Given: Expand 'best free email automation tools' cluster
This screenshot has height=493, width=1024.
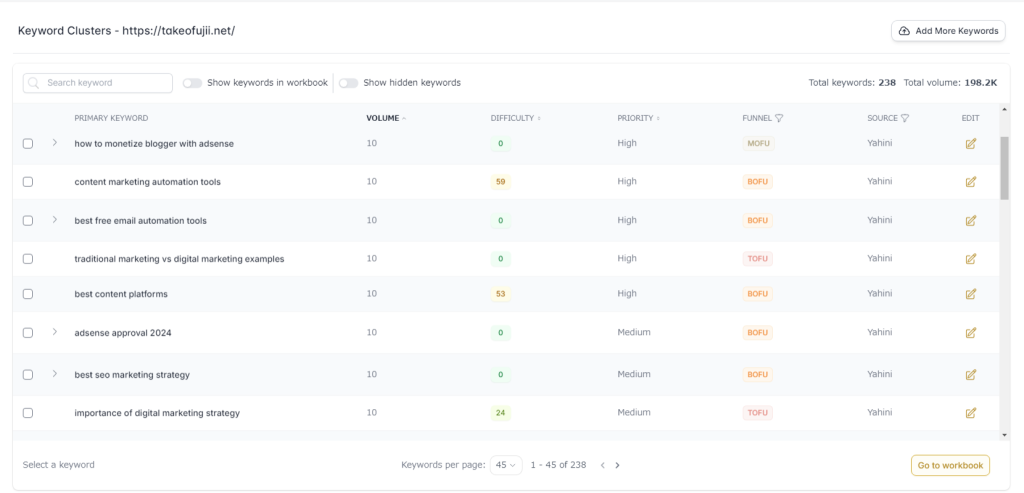Looking at the screenshot, I should click(55, 219).
